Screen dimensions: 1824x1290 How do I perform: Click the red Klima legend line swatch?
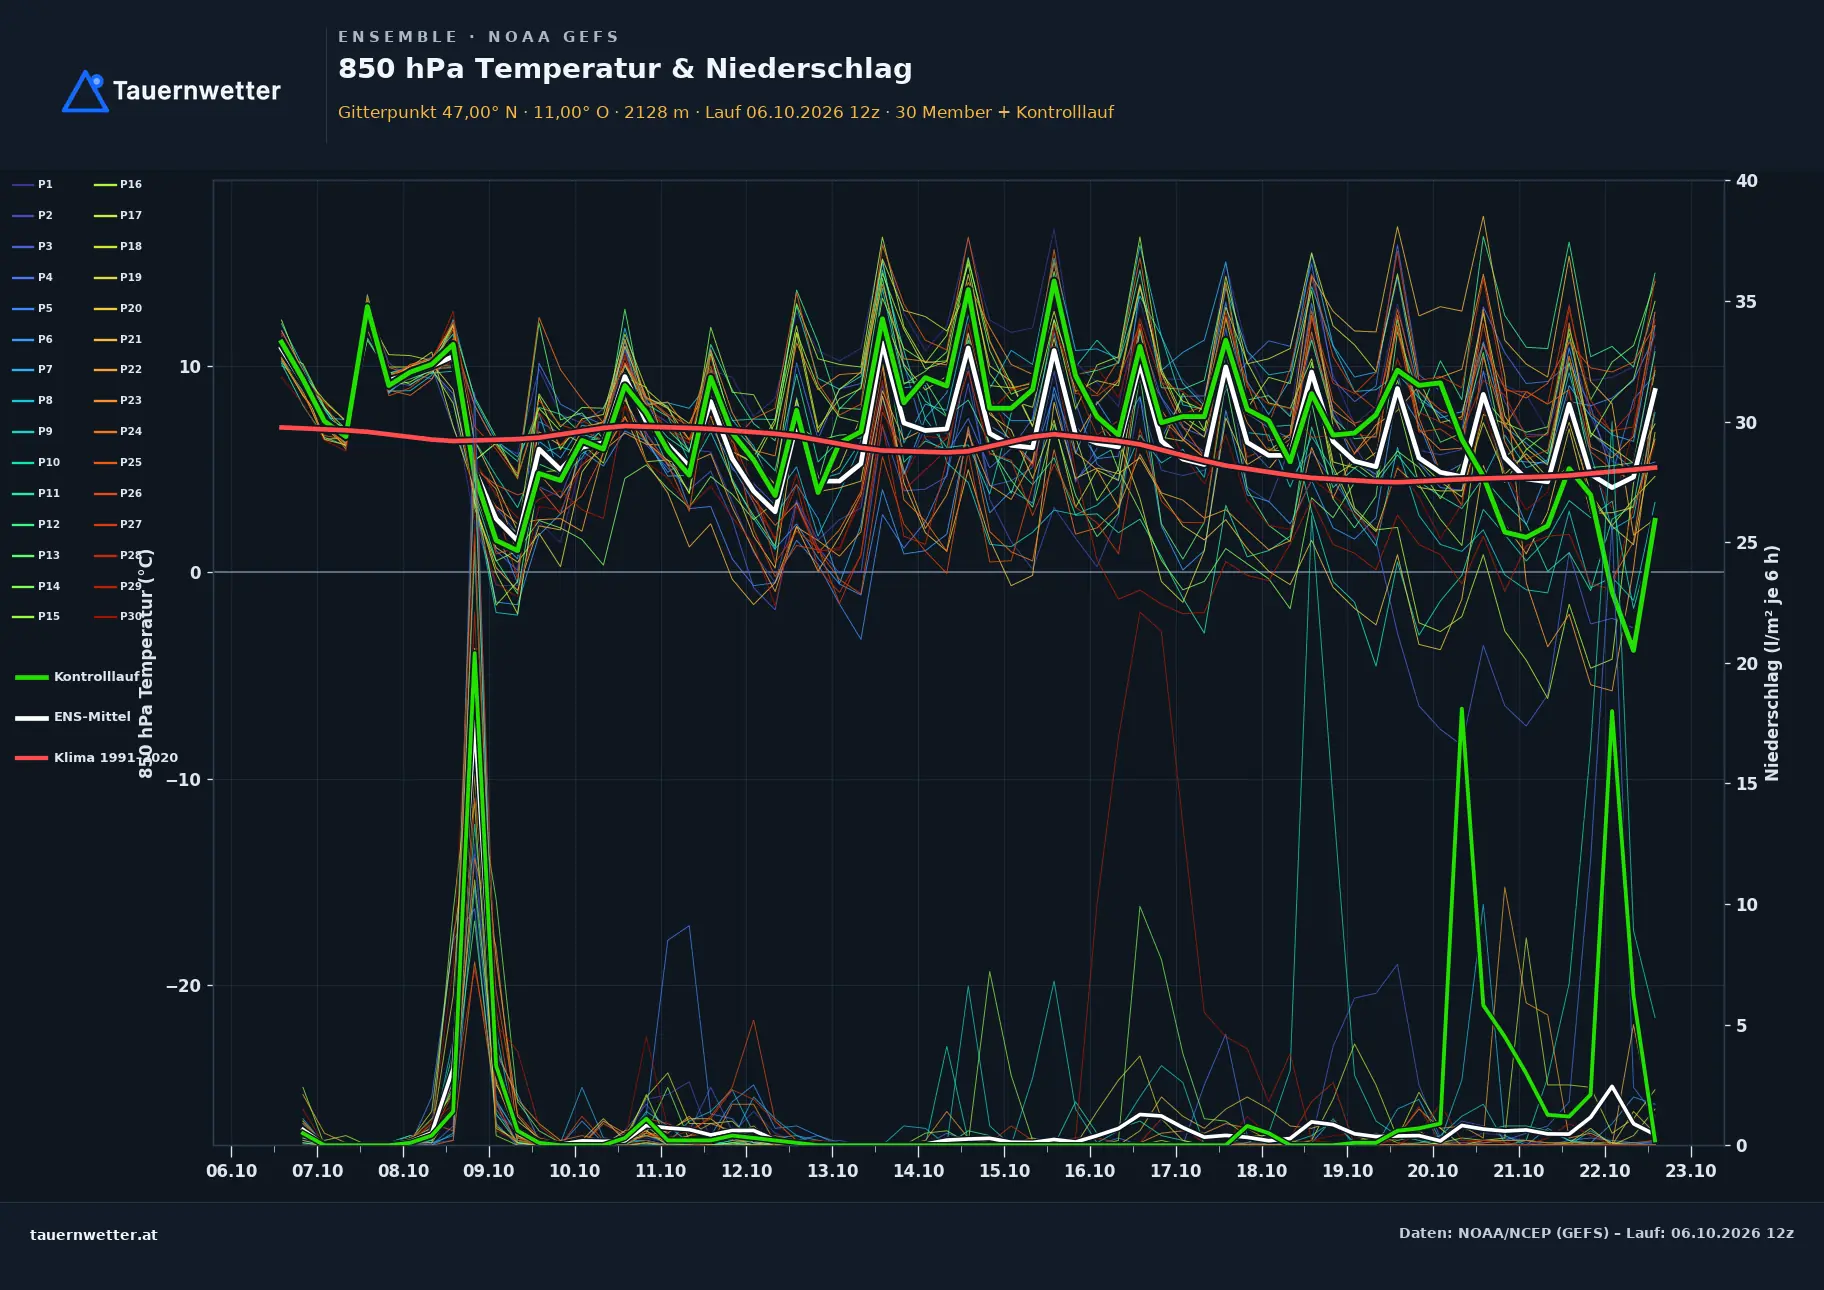point(32,758)
